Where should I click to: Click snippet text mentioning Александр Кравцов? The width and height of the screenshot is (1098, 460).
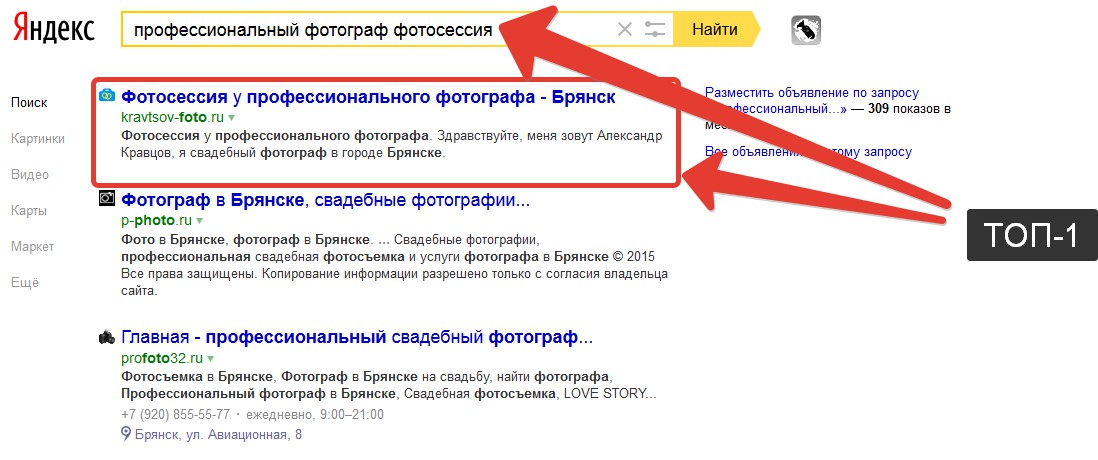tap(391, 144)
